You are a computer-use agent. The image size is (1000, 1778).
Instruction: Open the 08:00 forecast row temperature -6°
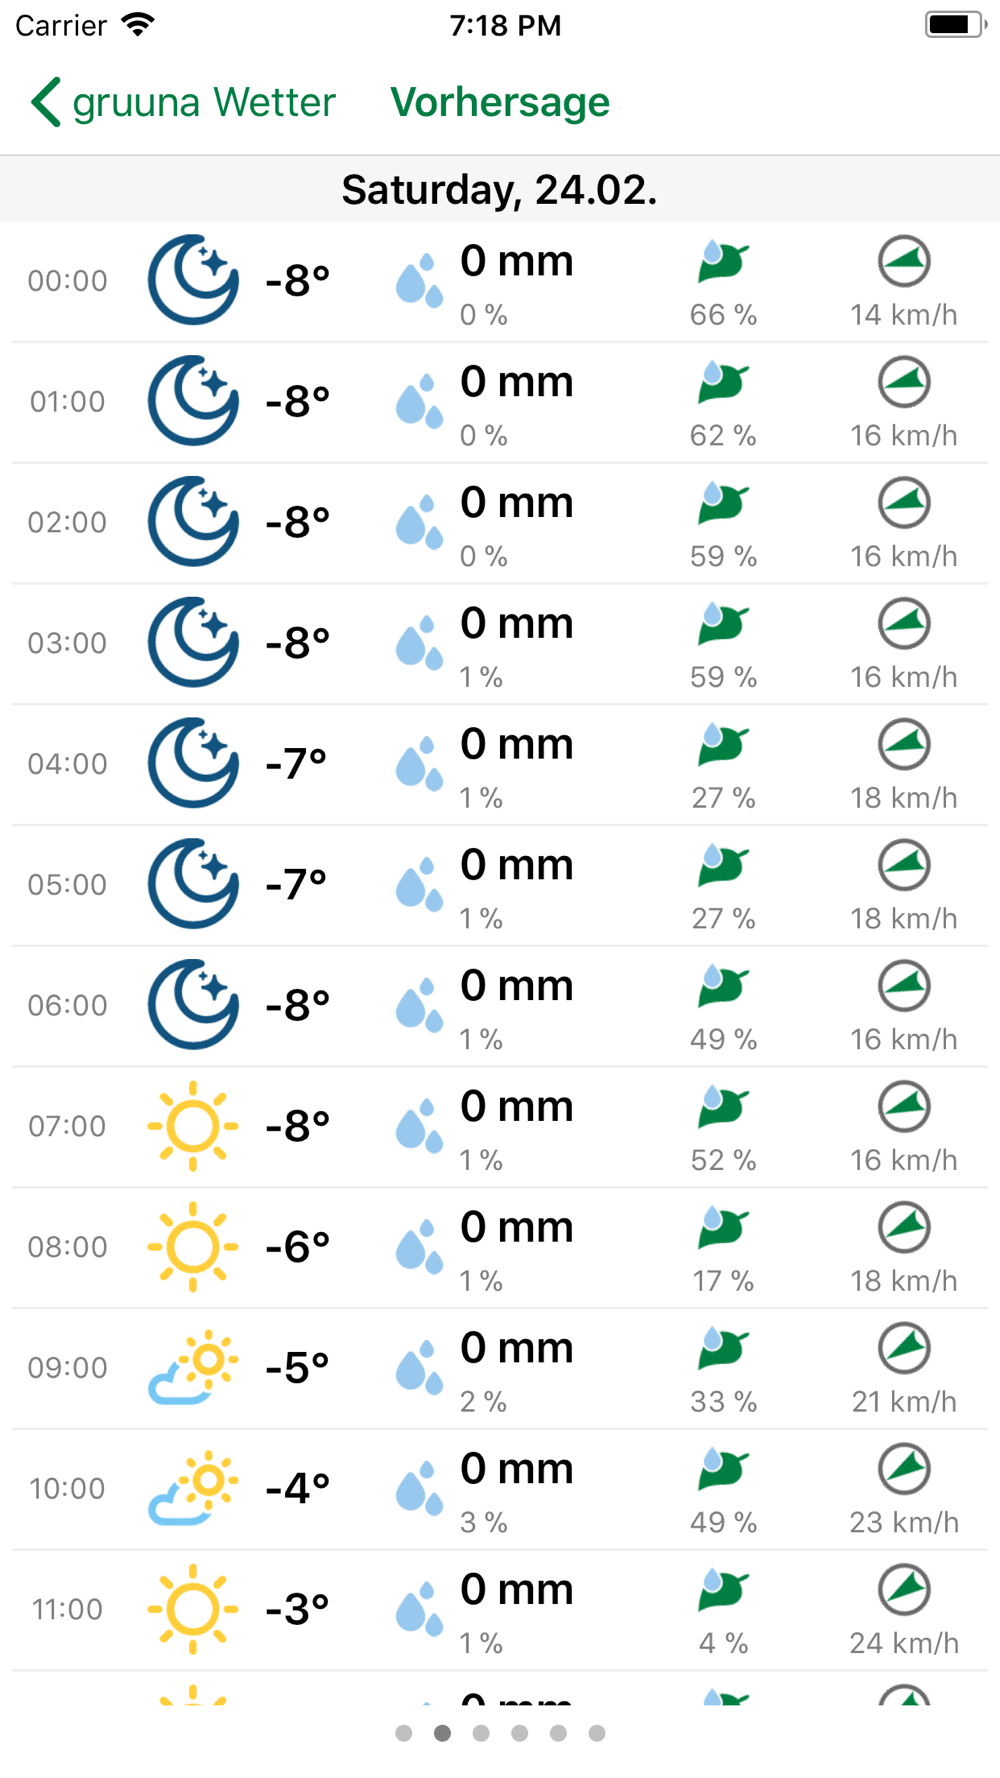click(x=297, y=1247)
